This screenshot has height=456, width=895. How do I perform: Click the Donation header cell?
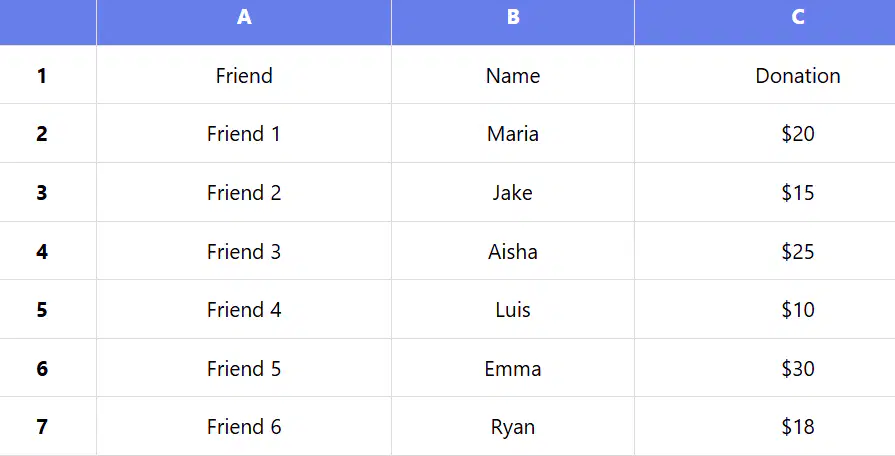[765, 75]
